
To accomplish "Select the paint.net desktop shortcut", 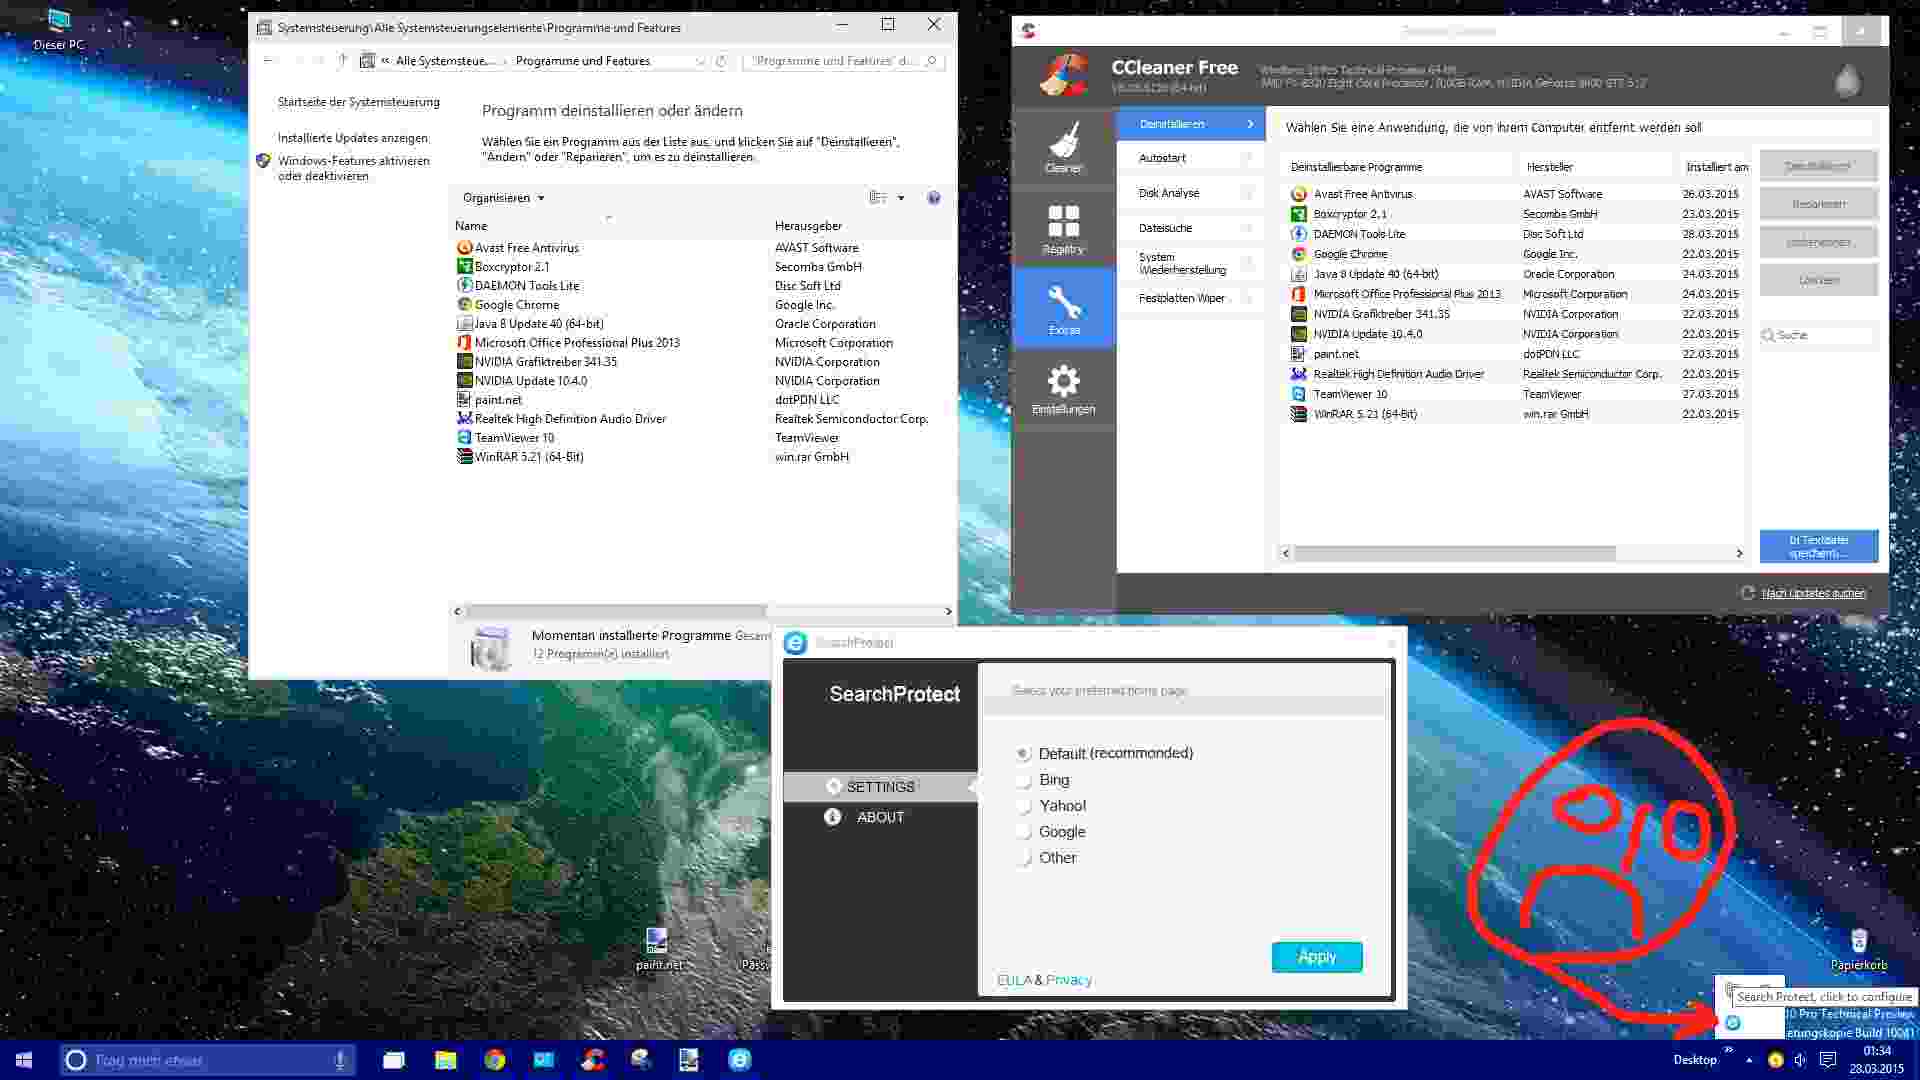I will click(658, 949).
